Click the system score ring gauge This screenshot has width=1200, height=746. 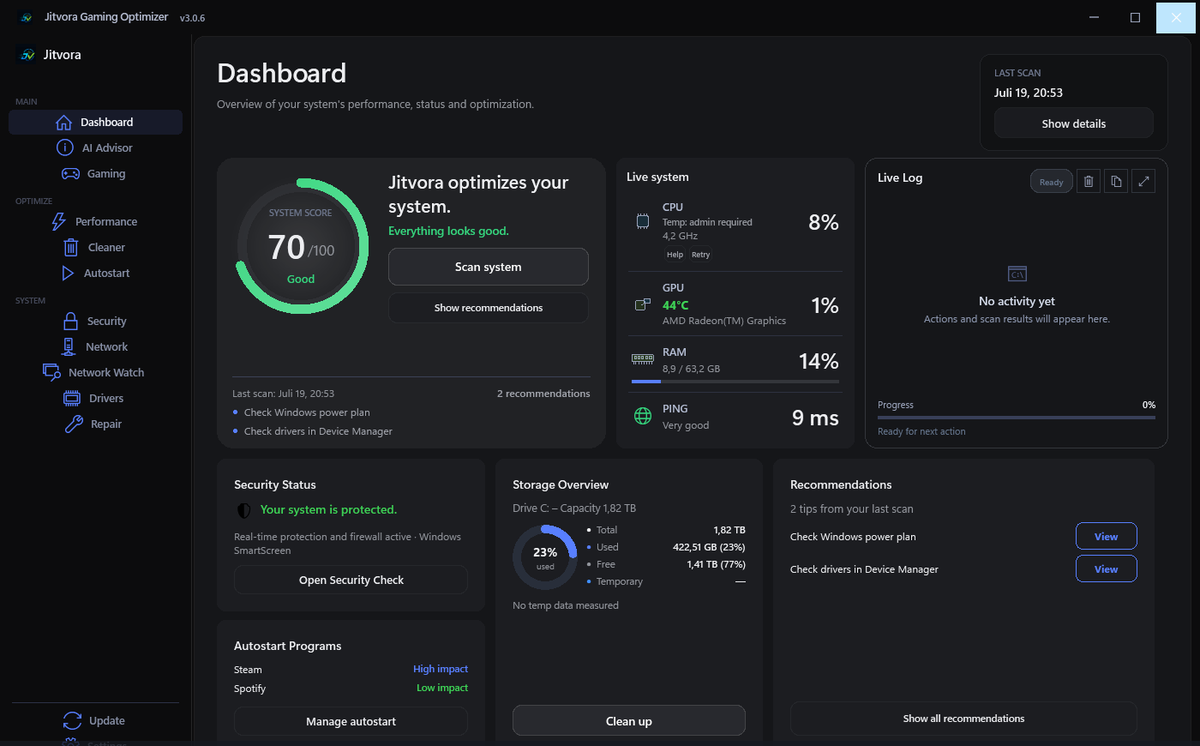tap(300, 246)
